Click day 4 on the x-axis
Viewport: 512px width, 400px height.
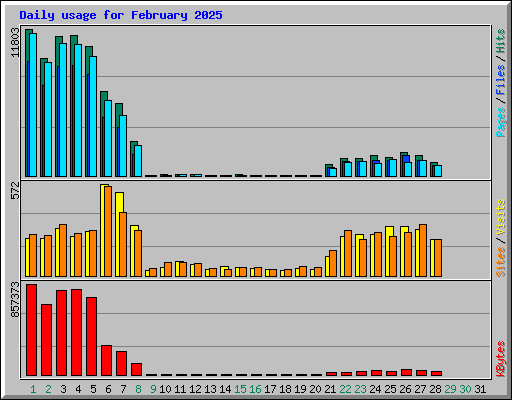click(78, 389)
